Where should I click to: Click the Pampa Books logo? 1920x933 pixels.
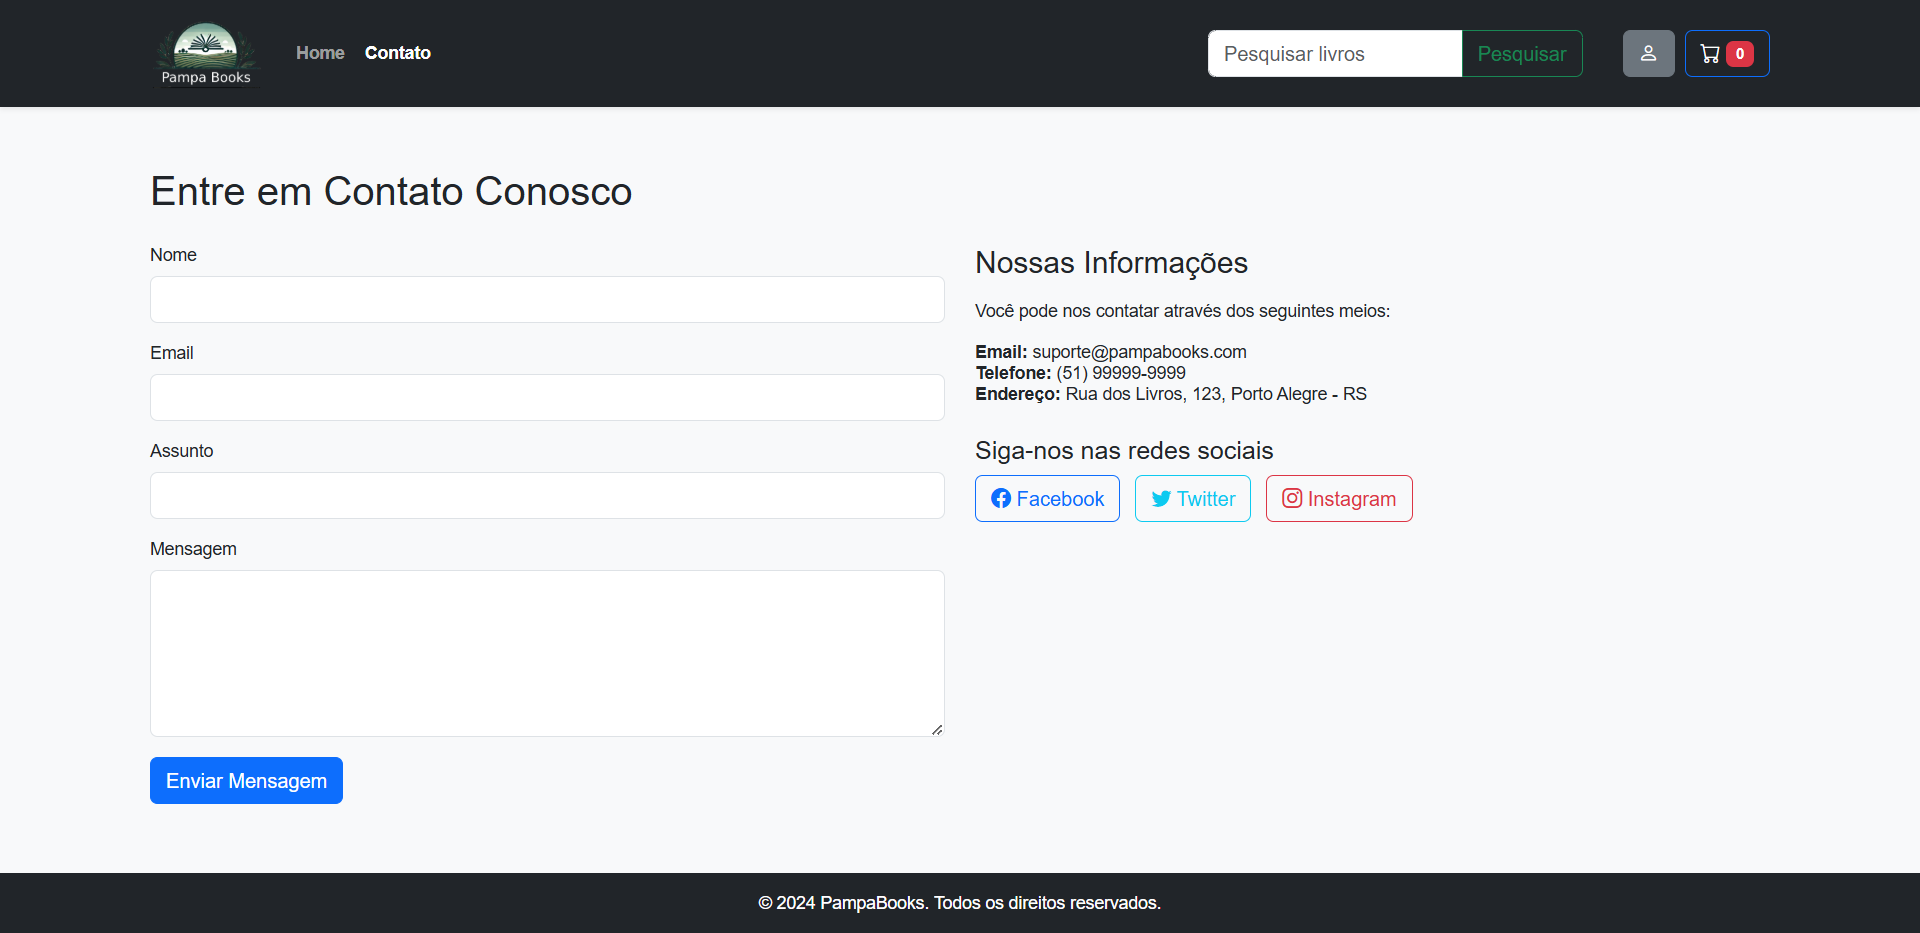pos(206,53)
